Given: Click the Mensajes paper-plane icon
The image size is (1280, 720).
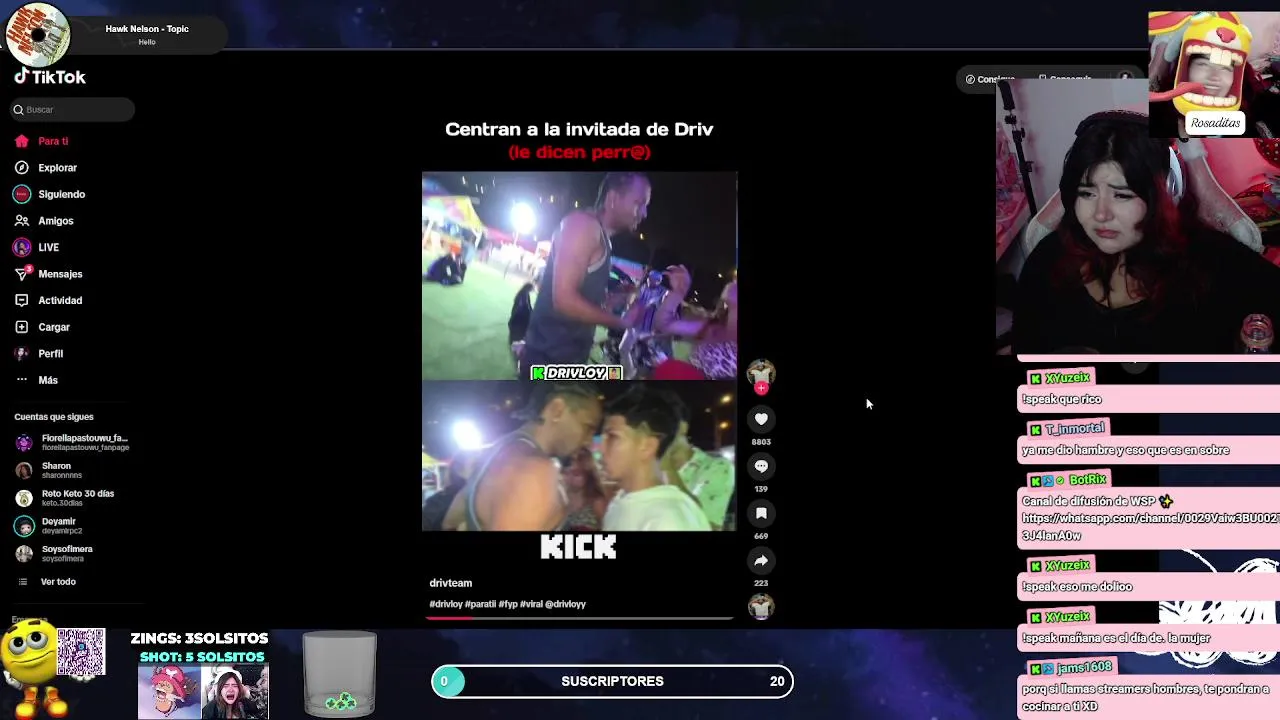Looking at the screenshot, I should [22, 274].
